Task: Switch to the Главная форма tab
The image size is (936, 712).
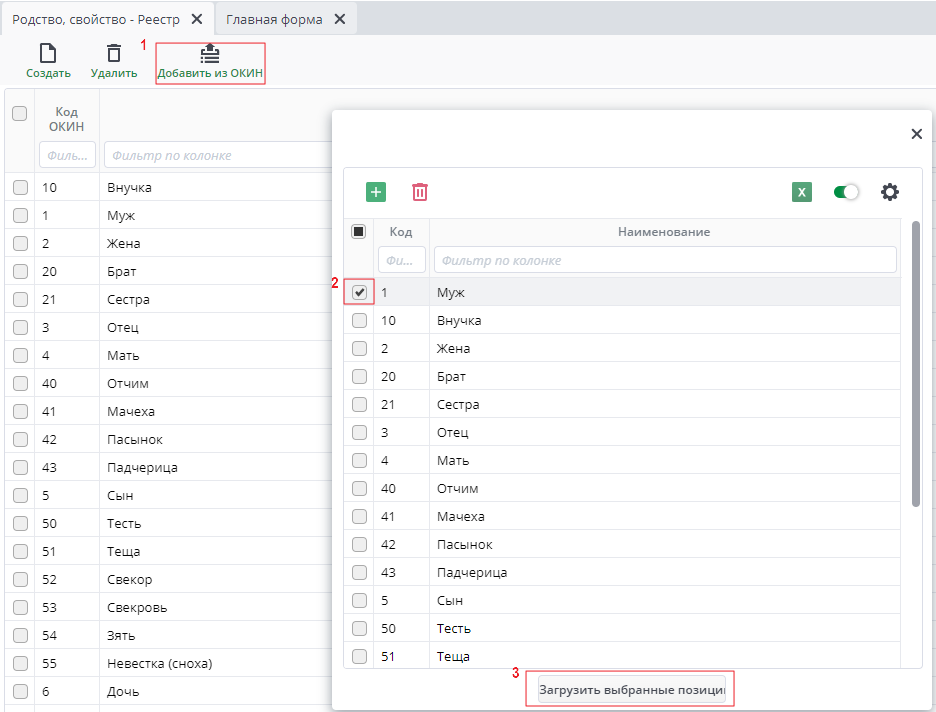Action: point(274,19)
